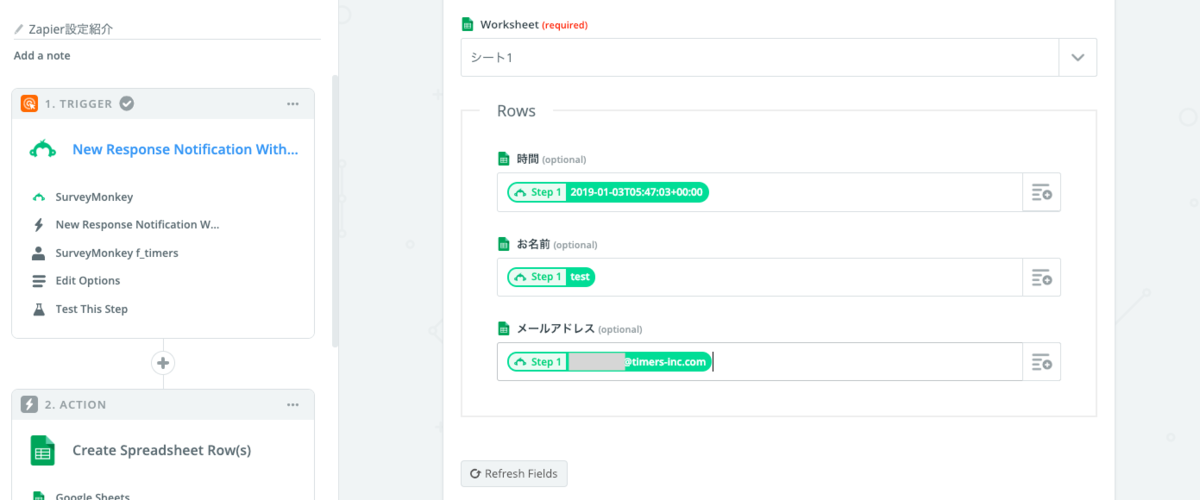Click the Step 1 test pill
1200x500 pixels.
(x=551, y=277)
